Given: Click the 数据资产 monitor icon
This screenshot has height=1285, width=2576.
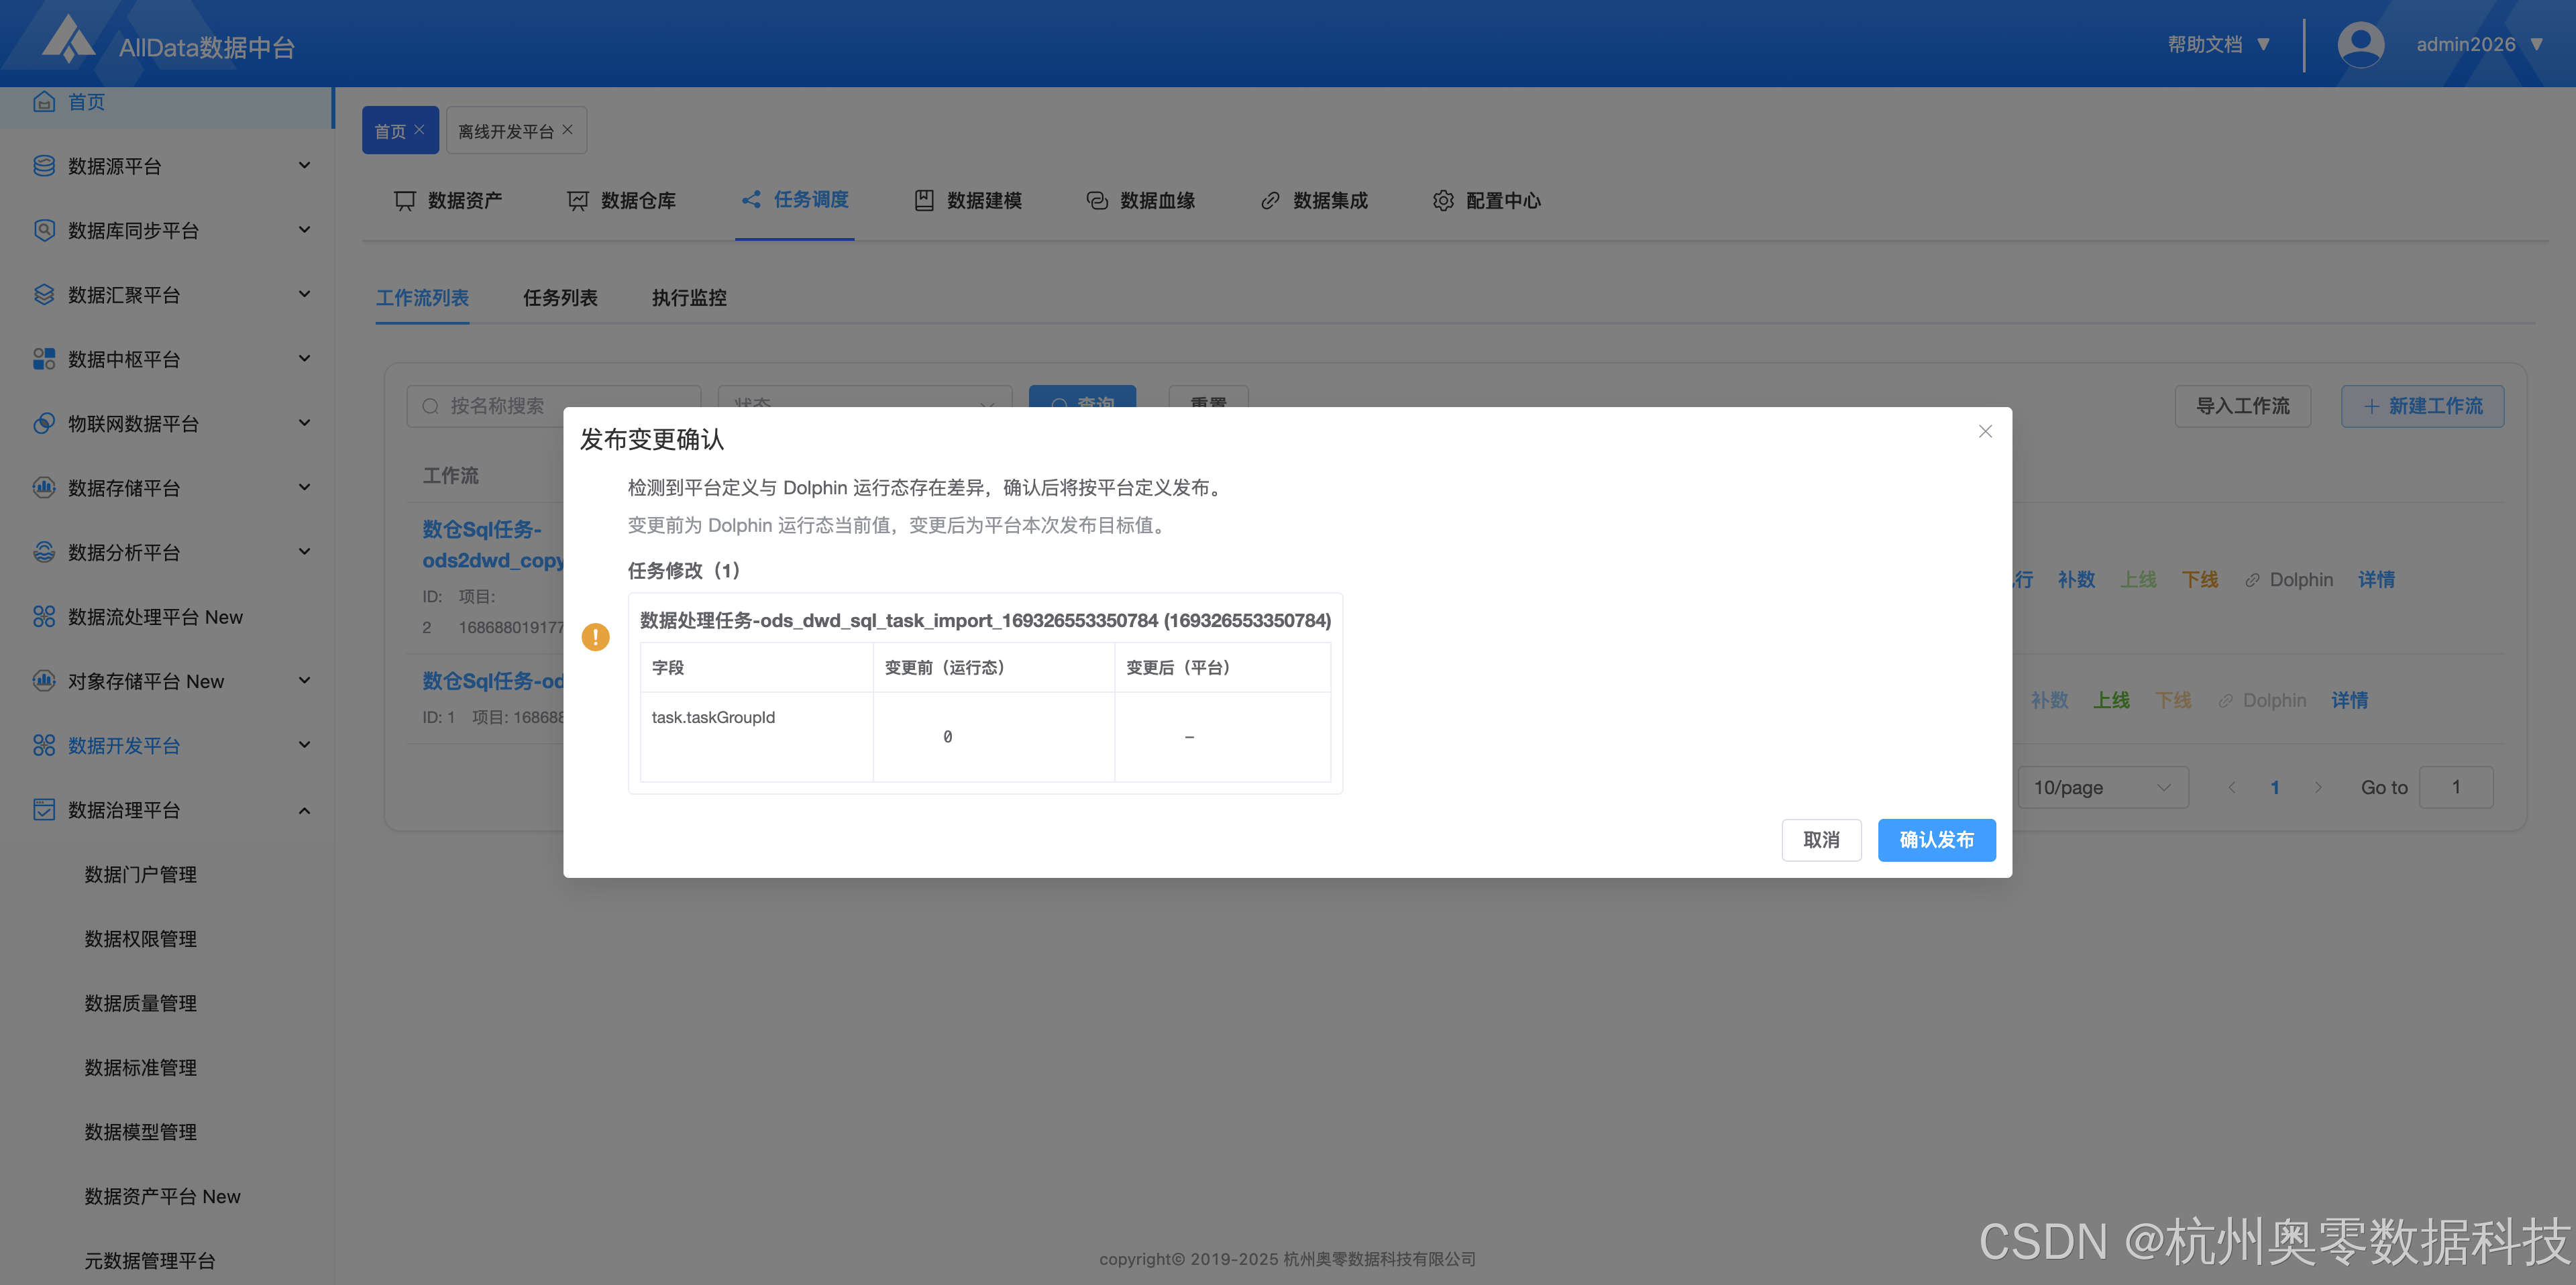Looking at the screenshot, I should (x=405, y=201).
